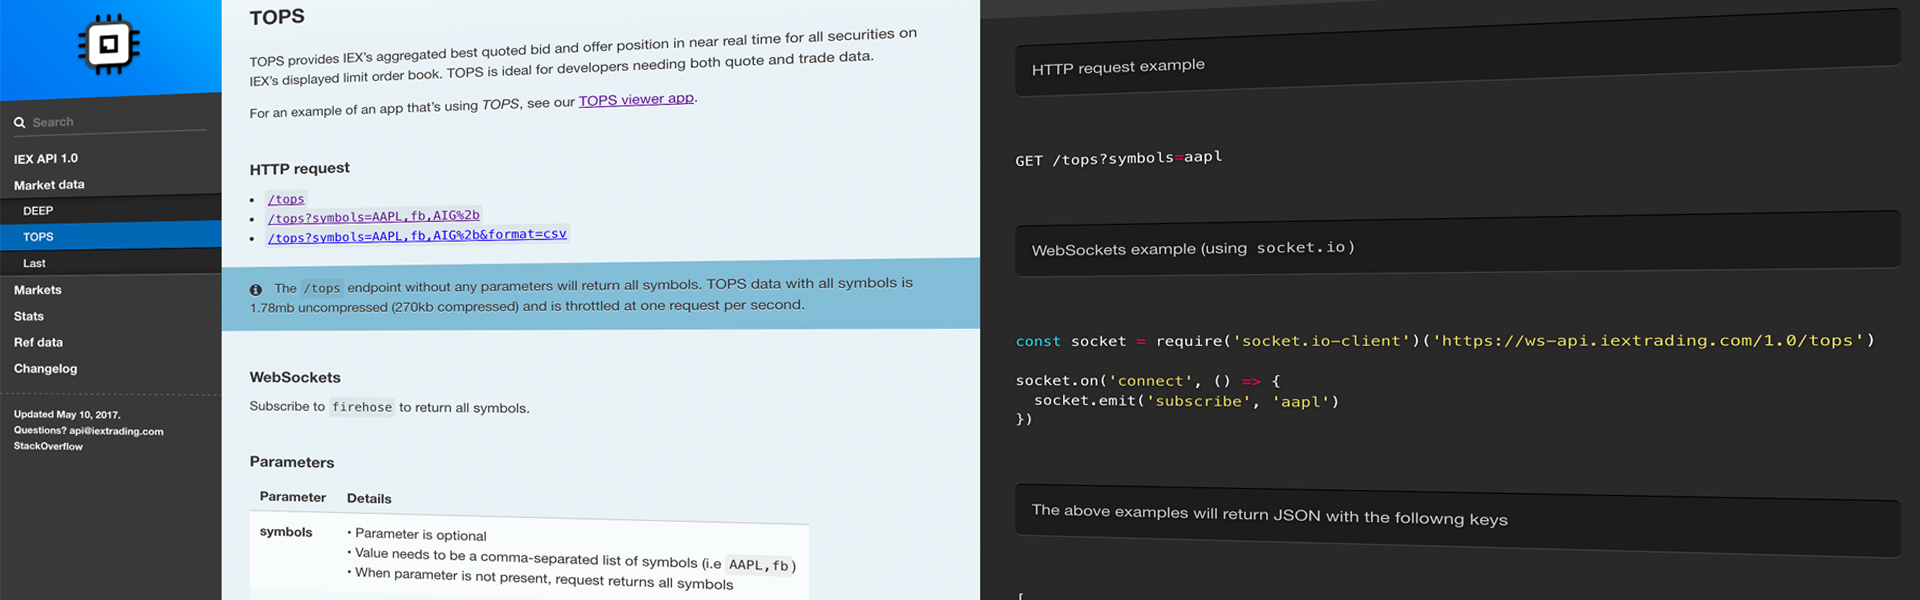
Task: Click the Parameters heading
Action: tap(292, 462)
